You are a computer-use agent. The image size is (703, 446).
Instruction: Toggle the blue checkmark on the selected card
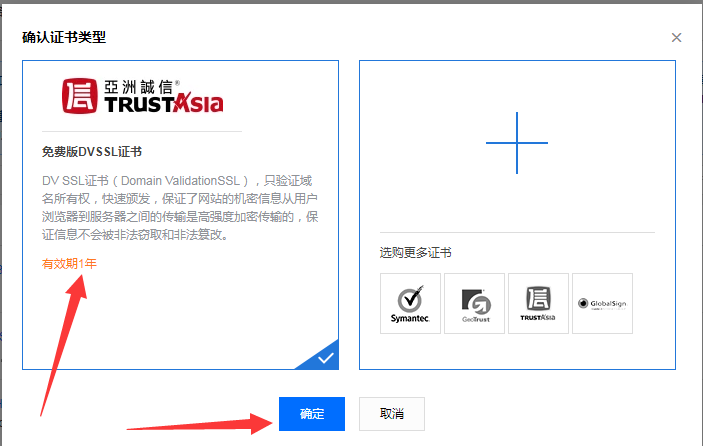pyautogui.click(x=326, y=357)
